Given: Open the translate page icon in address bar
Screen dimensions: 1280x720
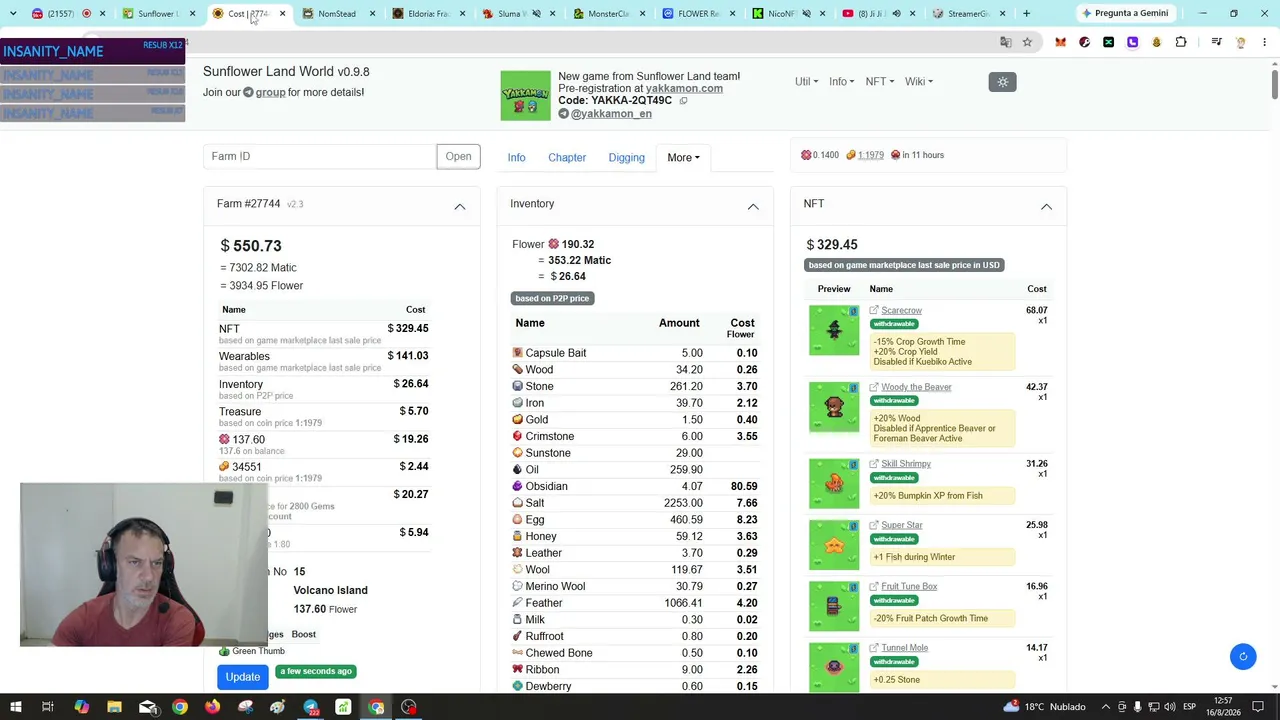Looking at the screenshot, I should point(1006,42).
